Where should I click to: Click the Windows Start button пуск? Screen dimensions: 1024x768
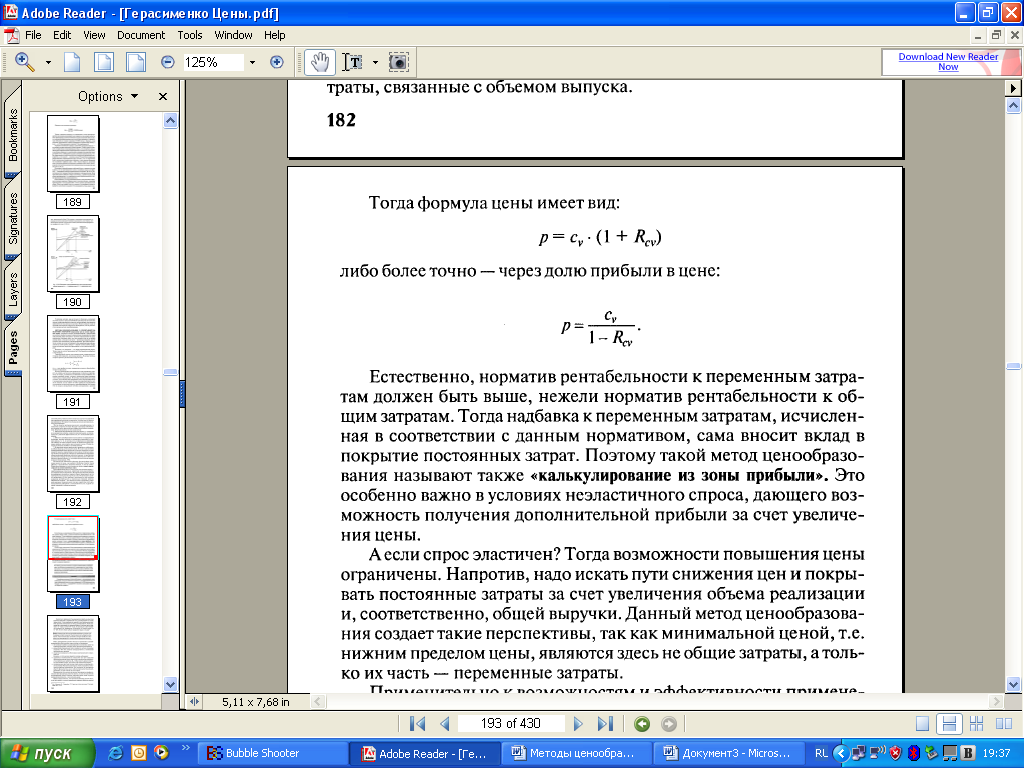coord(48,754)
